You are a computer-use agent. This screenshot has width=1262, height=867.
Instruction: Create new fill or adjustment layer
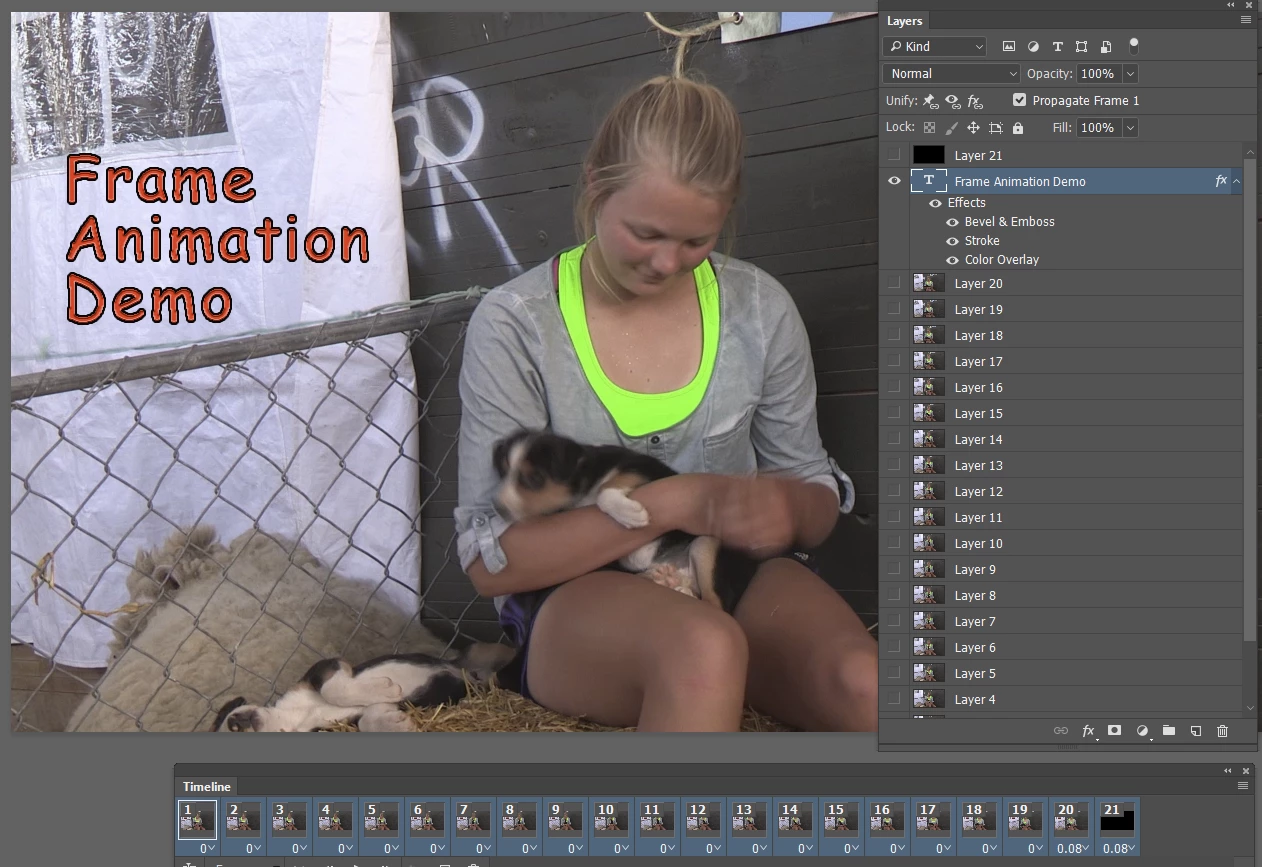[1142, 731]
